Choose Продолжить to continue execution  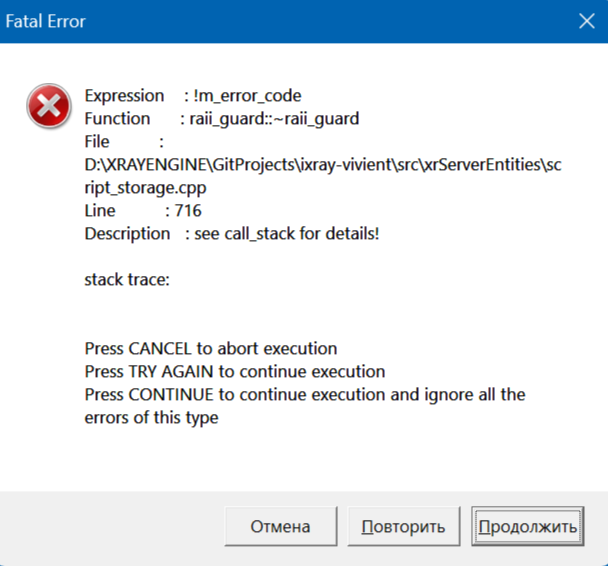click(527, 527)
